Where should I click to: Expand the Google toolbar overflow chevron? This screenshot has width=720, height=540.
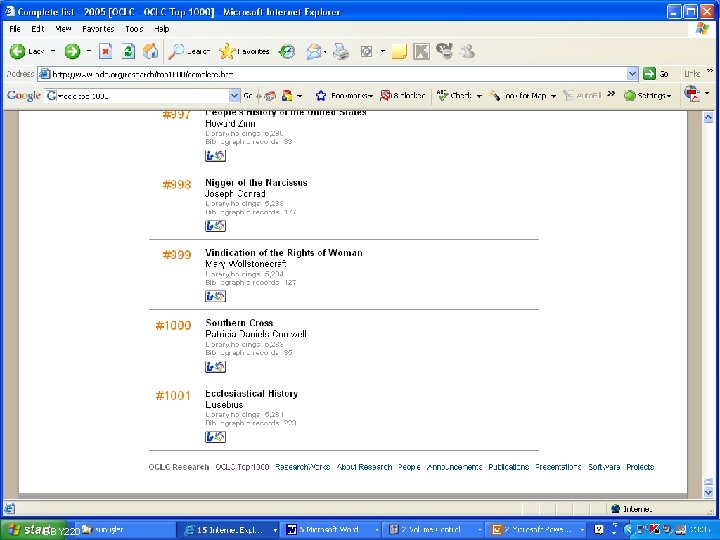point(611,94)
